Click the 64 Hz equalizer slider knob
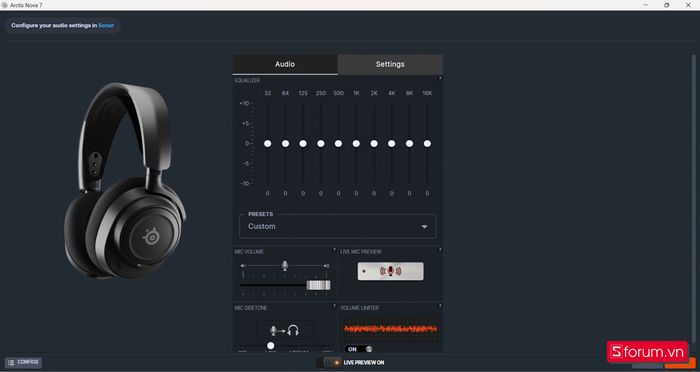Image resolution: width=700 pixels, height=372 pixels. (285, 143)
